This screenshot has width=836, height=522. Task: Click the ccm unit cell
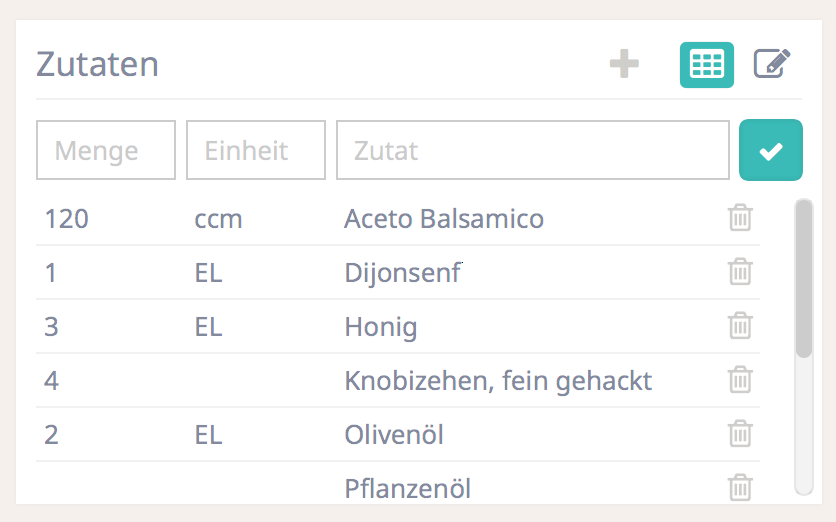218,218
